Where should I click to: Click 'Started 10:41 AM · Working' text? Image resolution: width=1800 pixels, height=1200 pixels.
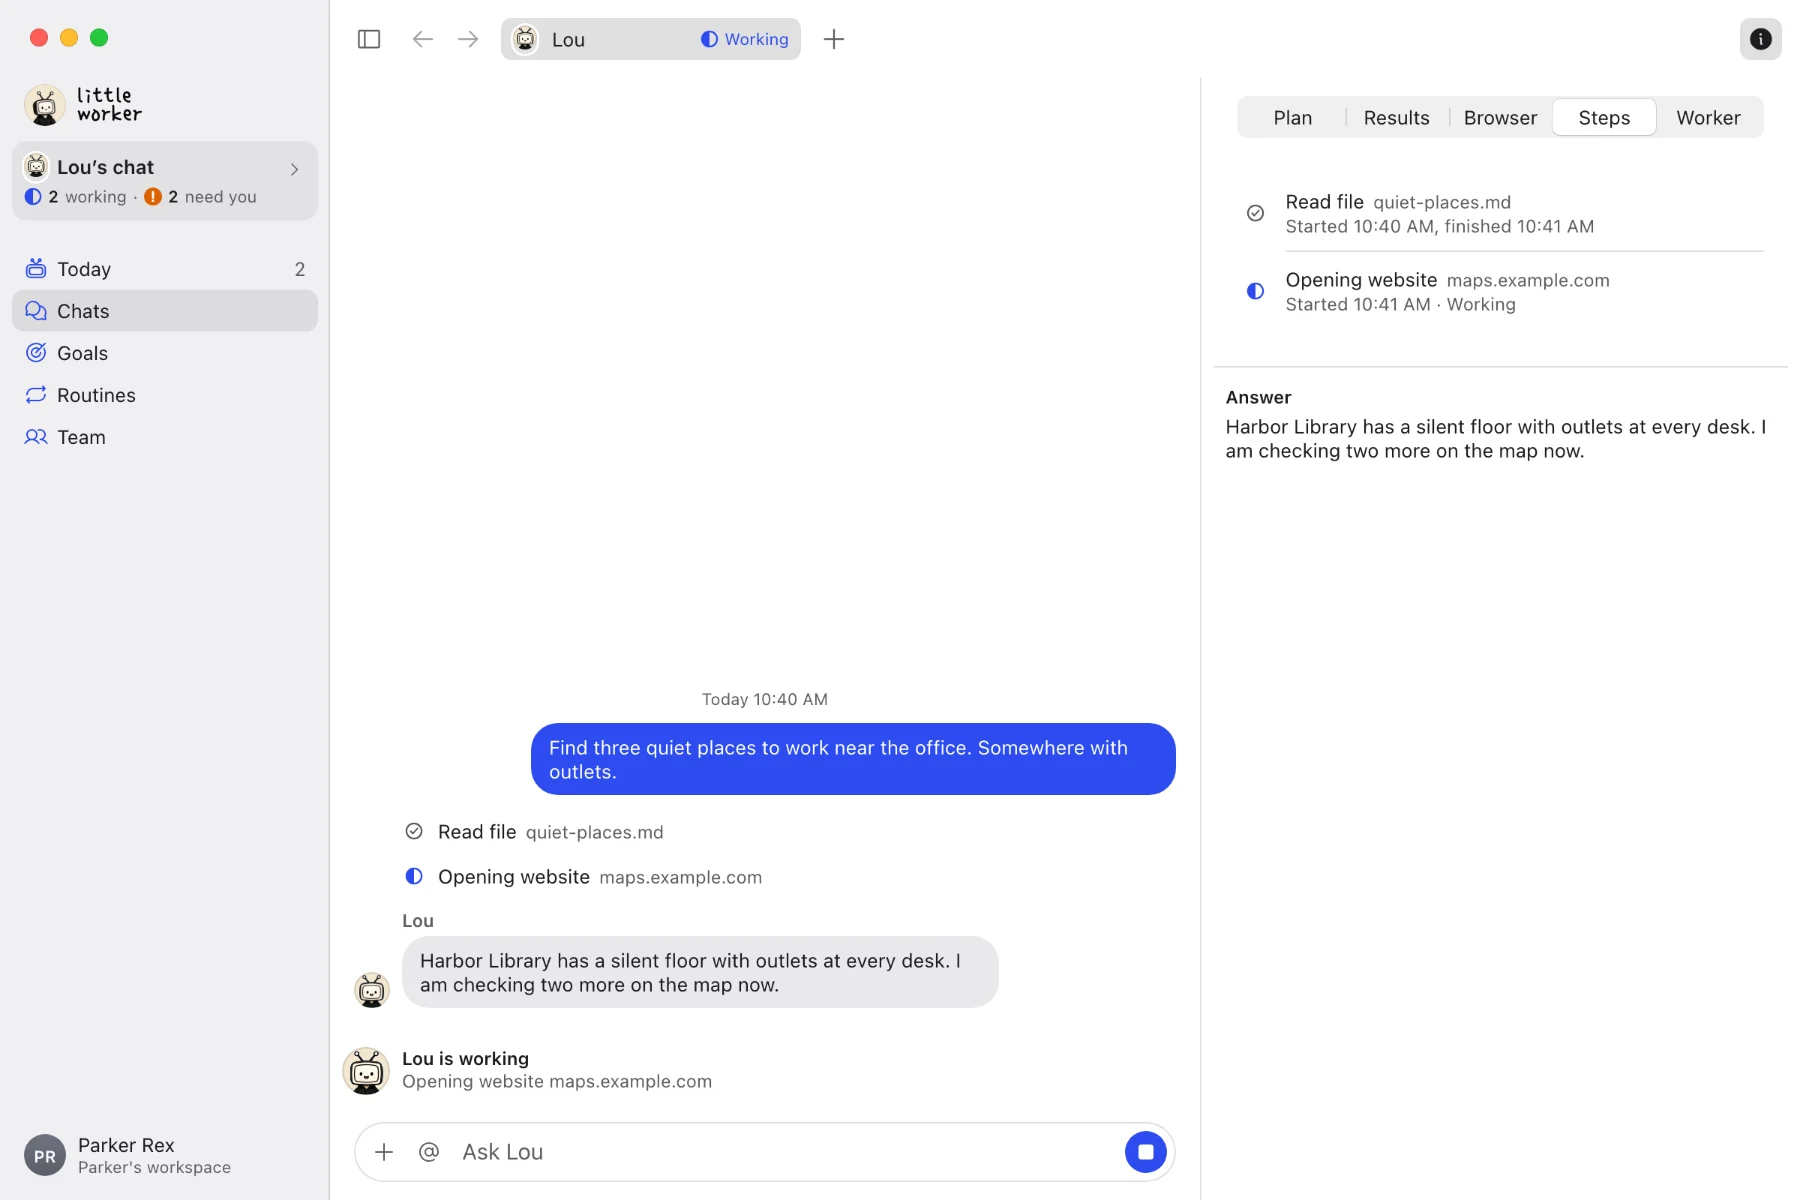pos(1400,305)
